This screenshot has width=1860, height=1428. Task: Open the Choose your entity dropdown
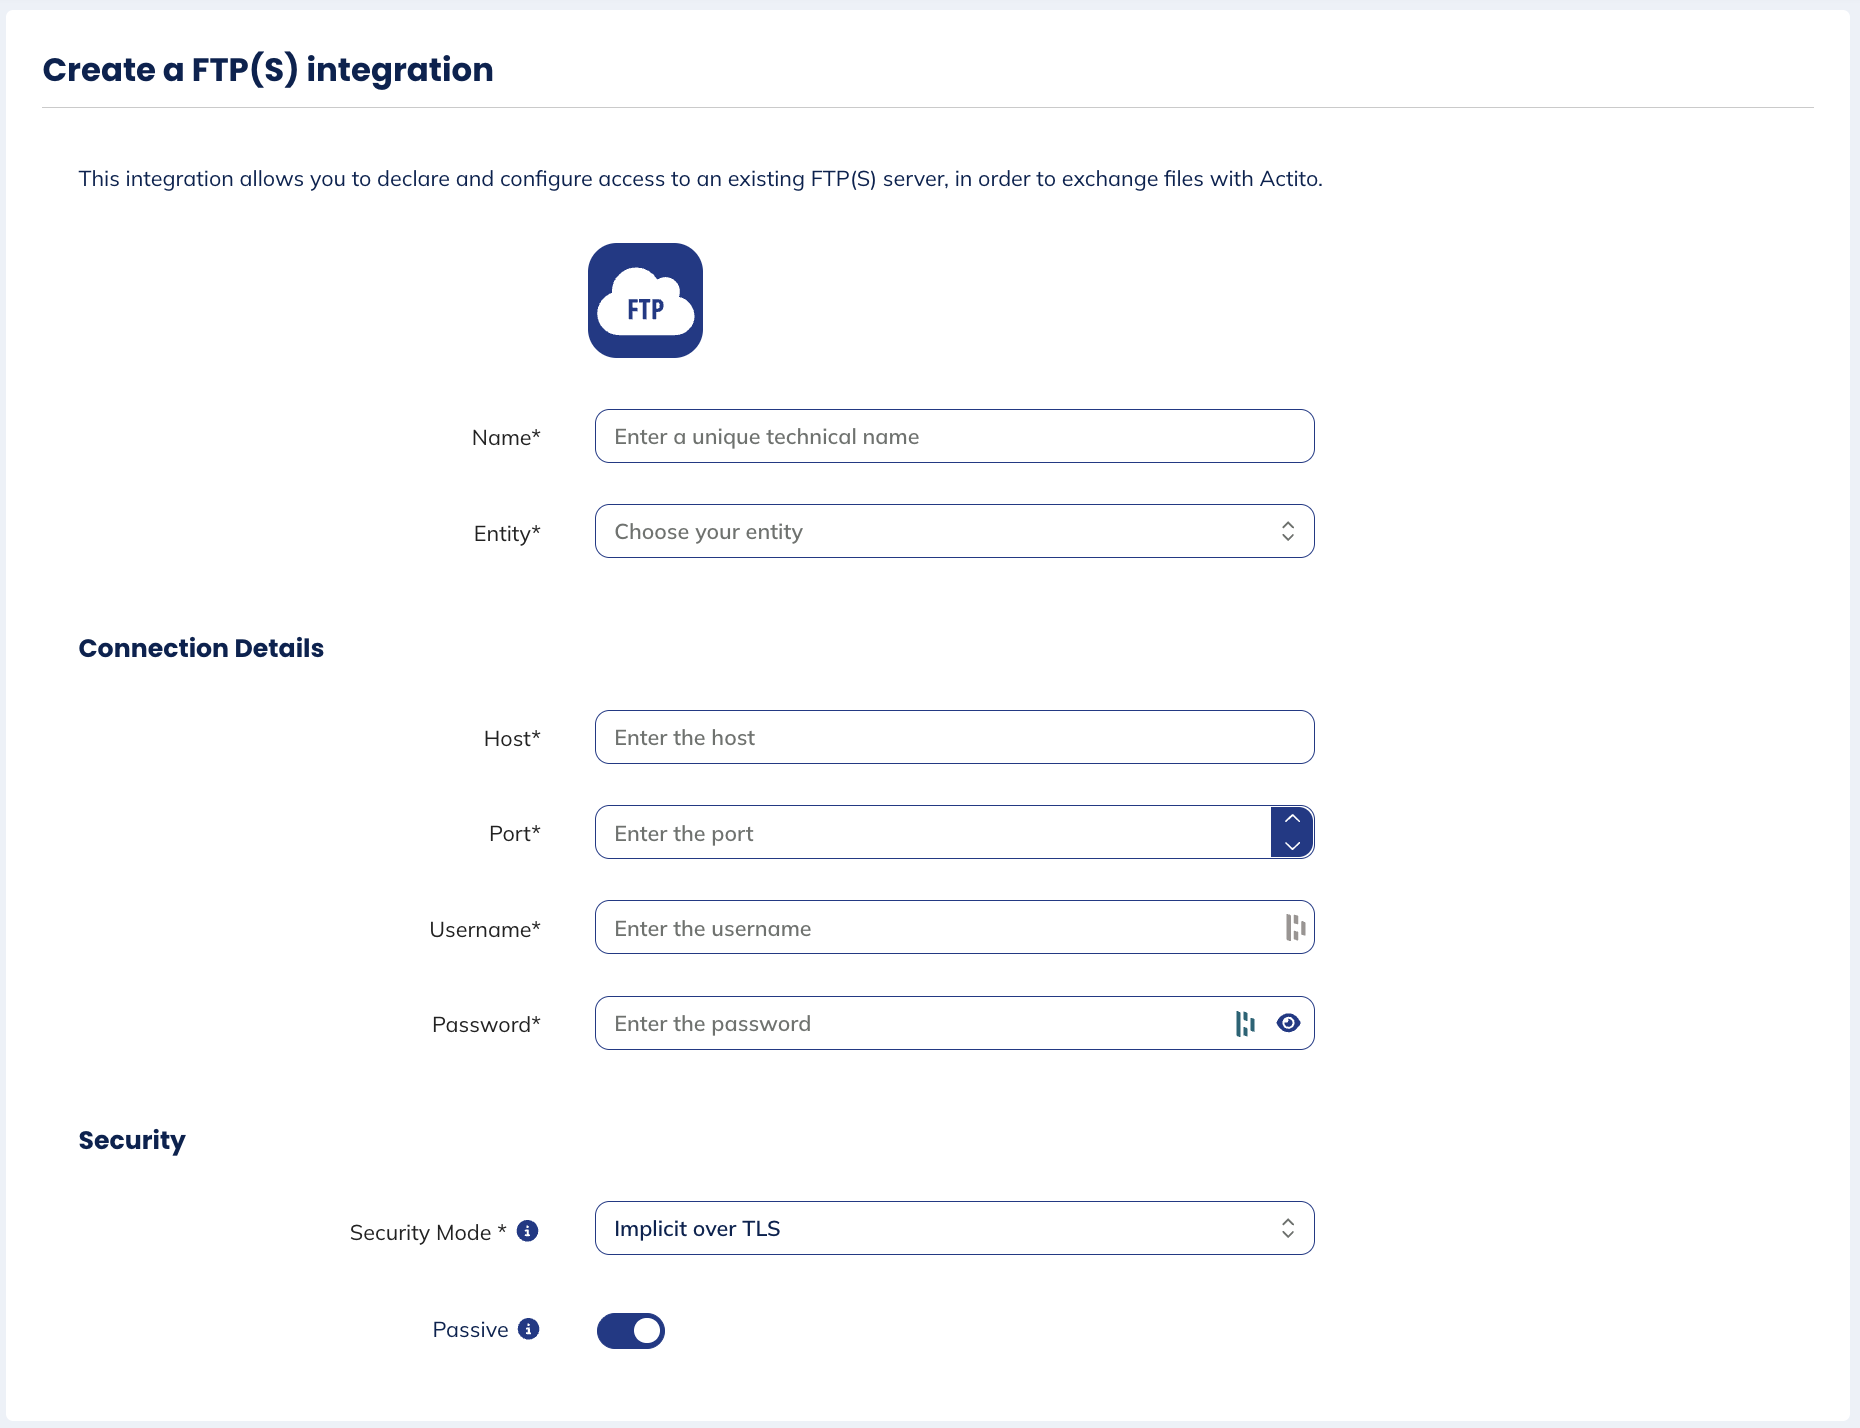pos(954,531)
